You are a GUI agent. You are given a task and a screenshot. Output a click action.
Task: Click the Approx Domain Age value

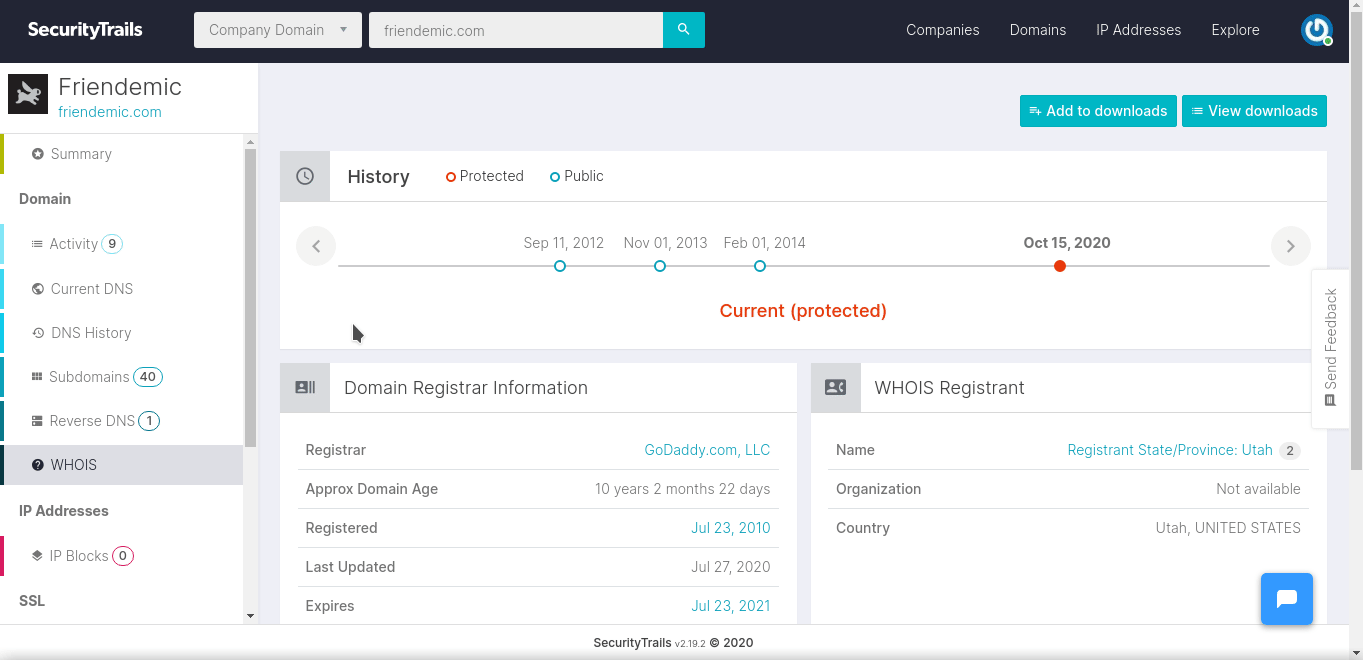click(683, 489)
